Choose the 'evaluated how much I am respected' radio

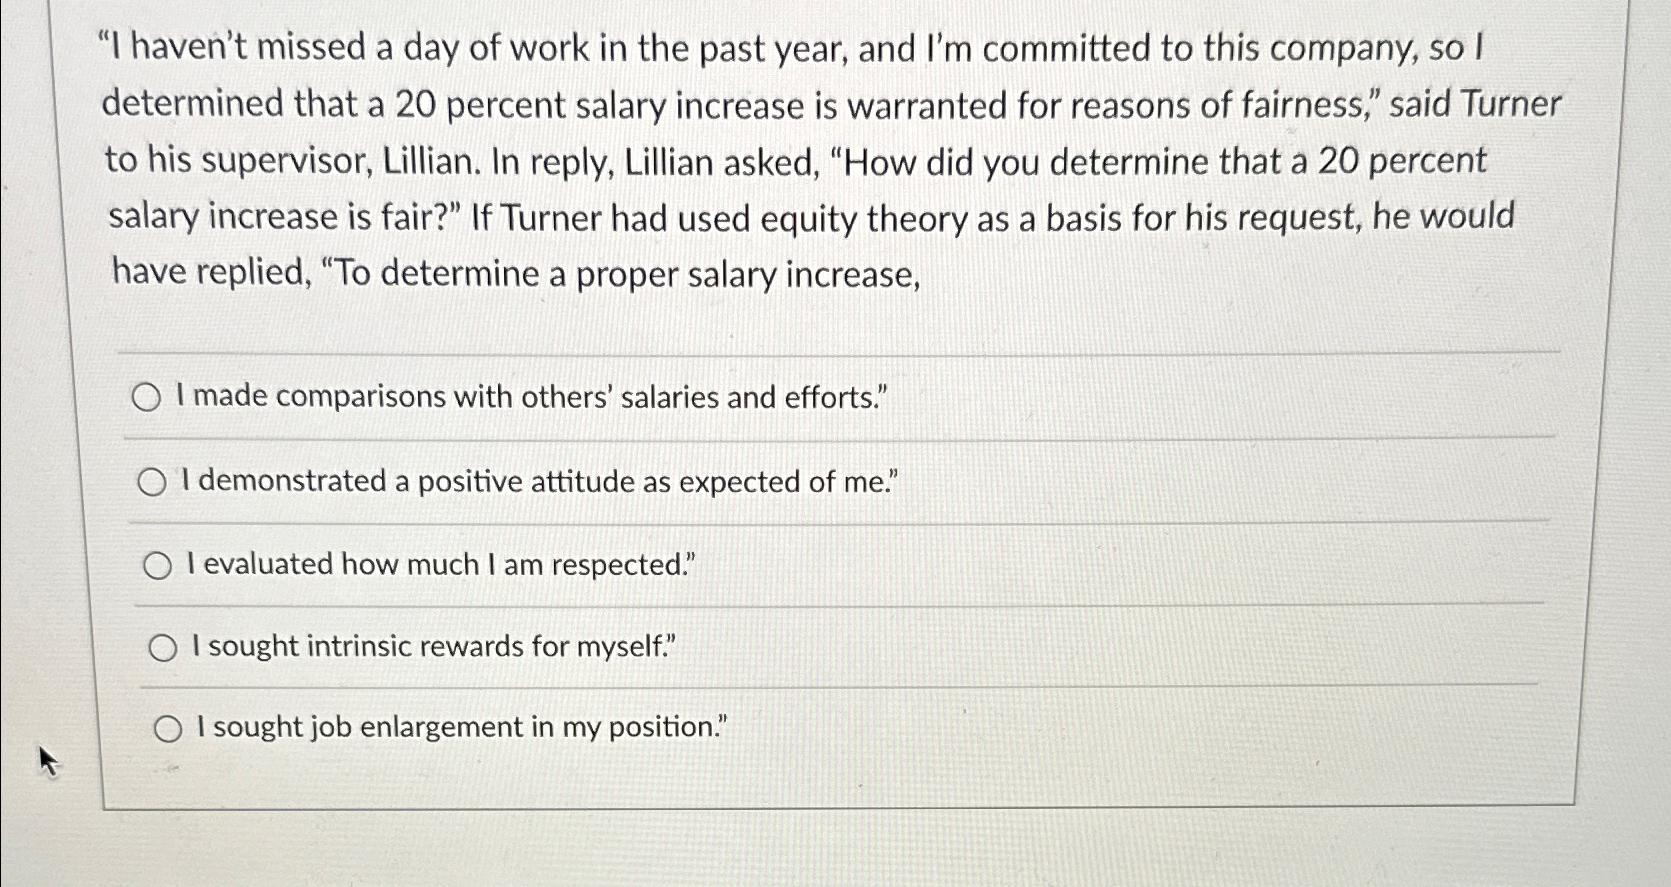(157, 567)
